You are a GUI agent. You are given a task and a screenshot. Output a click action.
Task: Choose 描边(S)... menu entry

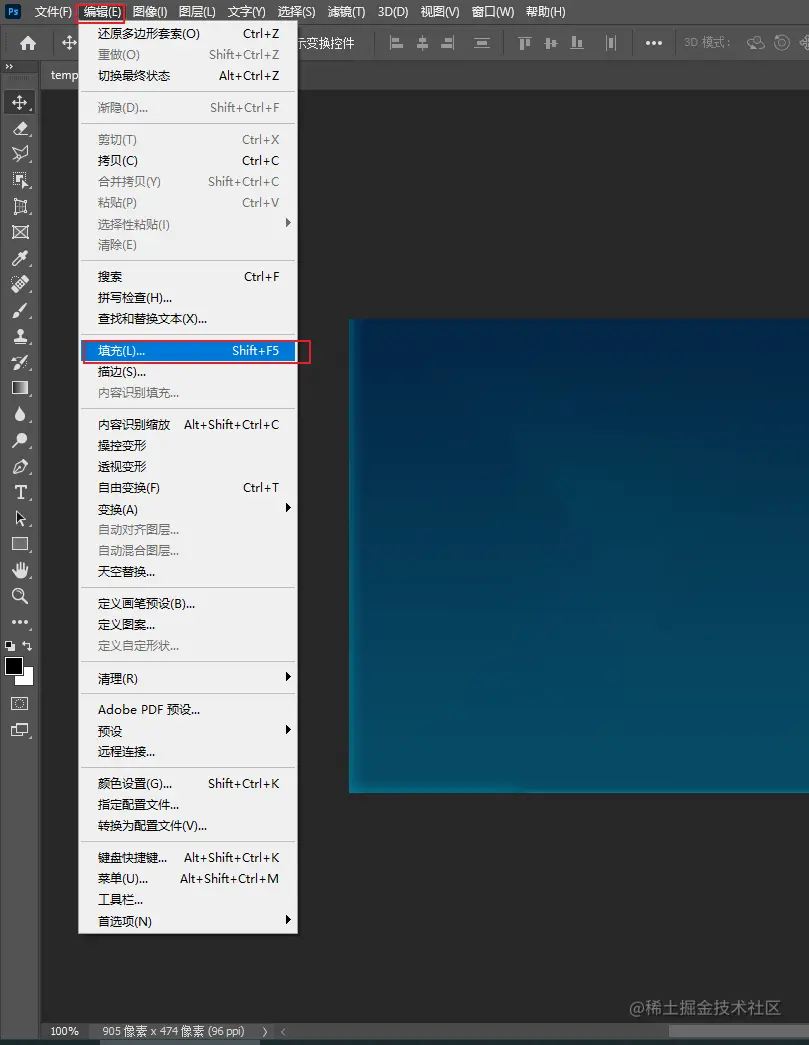(x=189, y=372)
